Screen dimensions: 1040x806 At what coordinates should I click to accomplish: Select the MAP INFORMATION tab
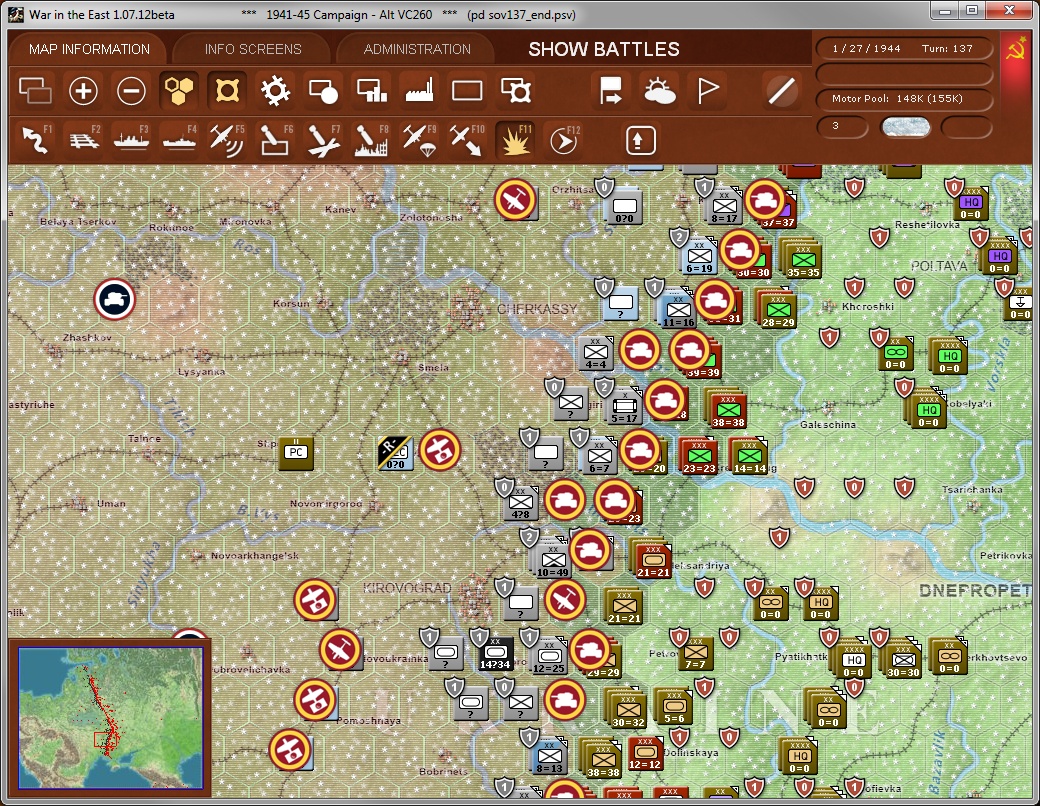[x=89, y=49]
